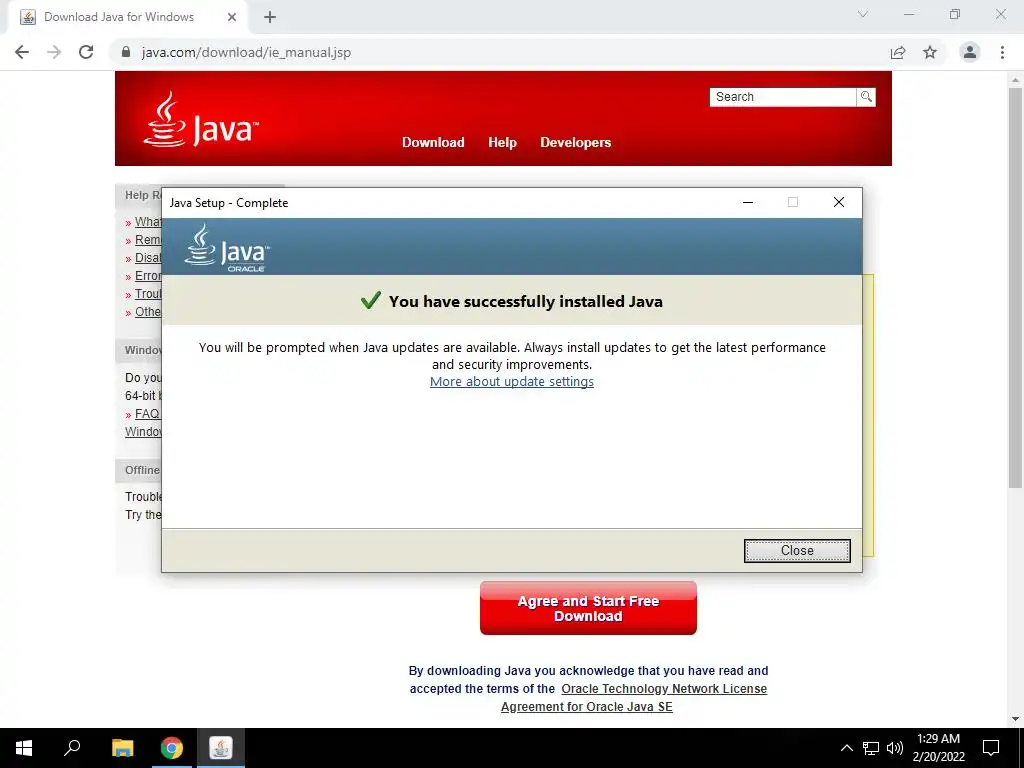Click 'You have successfully installed Java' text
This screenshot has width=1024, height=768.
click(x=526, y=301)
